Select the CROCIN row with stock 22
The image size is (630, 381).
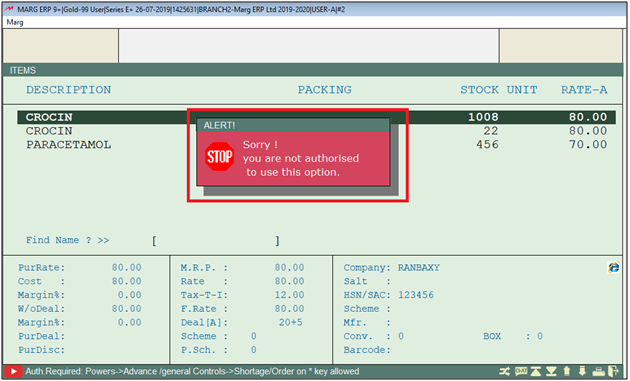pyautogui.click(x=316, y=131)
